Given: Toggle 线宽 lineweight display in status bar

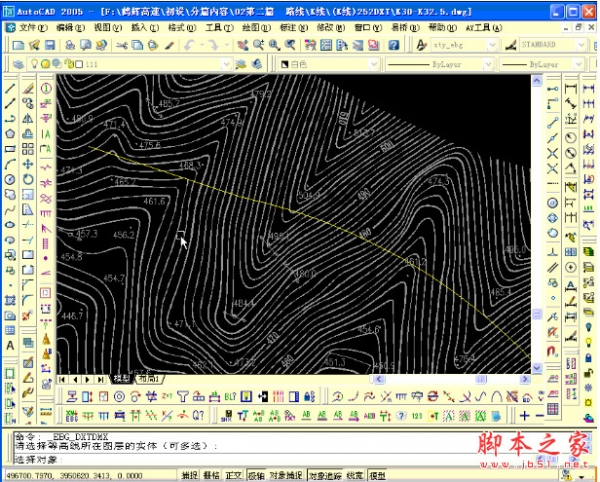Looking at the screenshot, I should coord(355,475).
